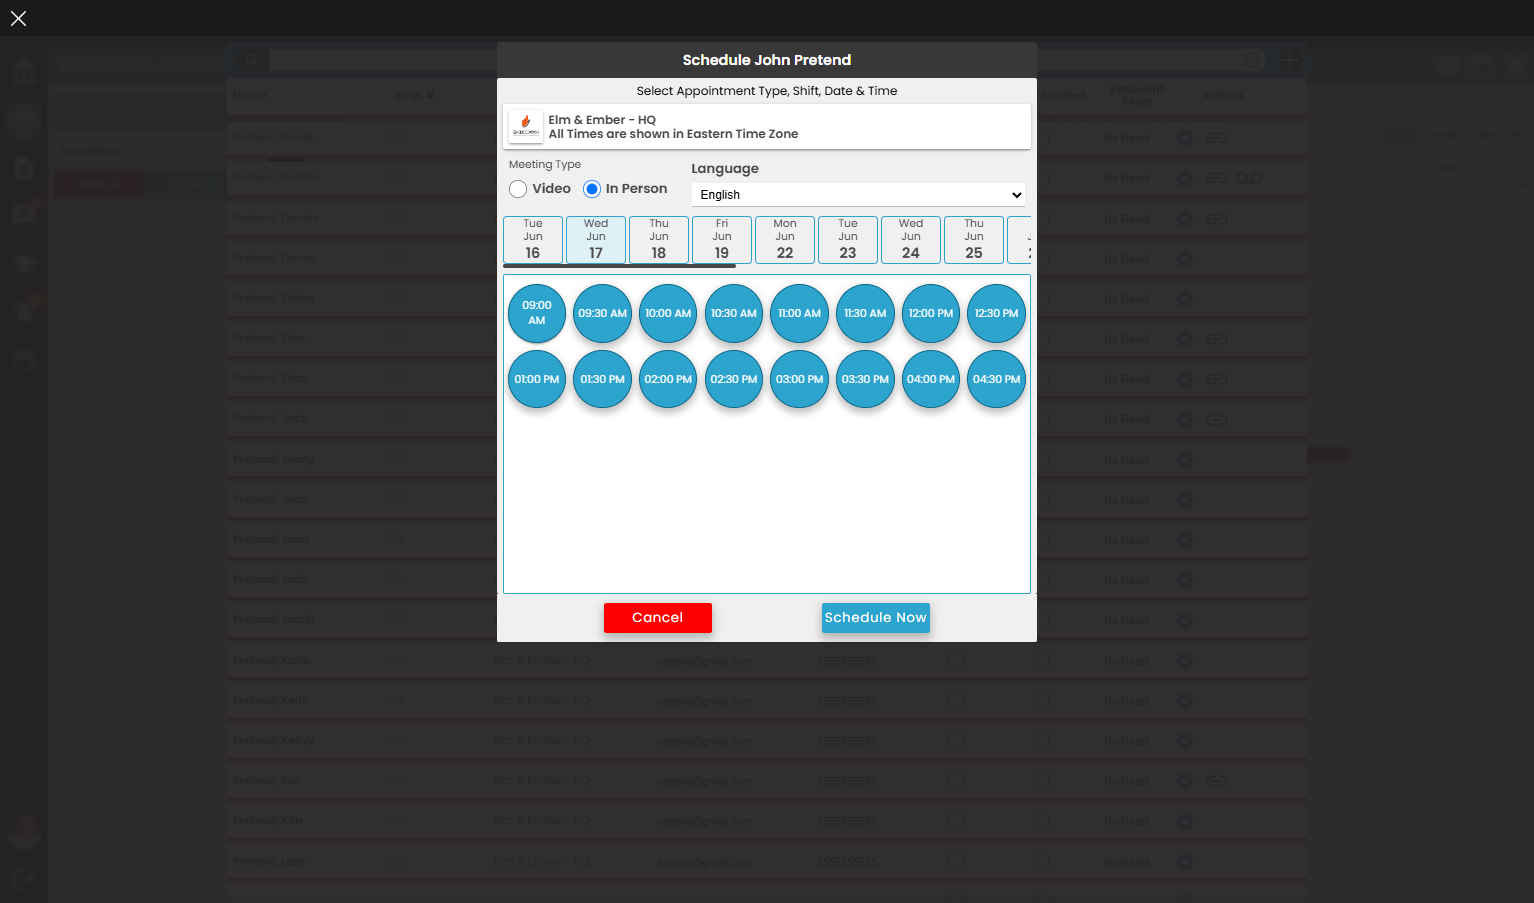Choose the Mon Jun 22 date tab

coord(785,240)
